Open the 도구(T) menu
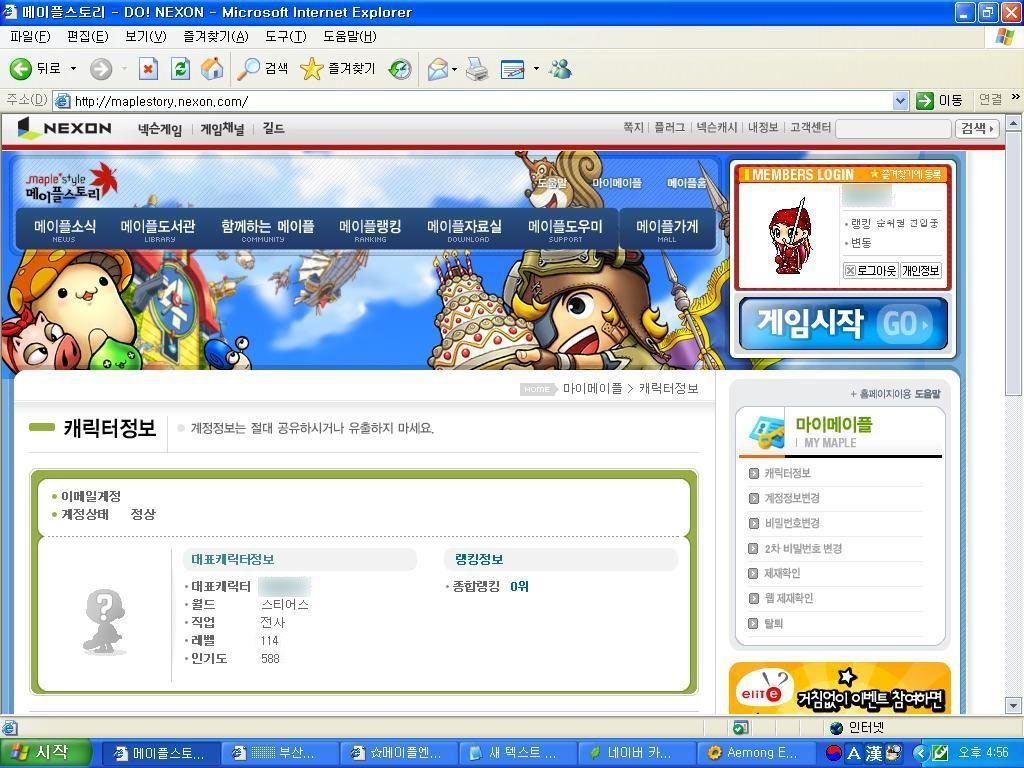The image size is (1024, 768). [285, 37]
